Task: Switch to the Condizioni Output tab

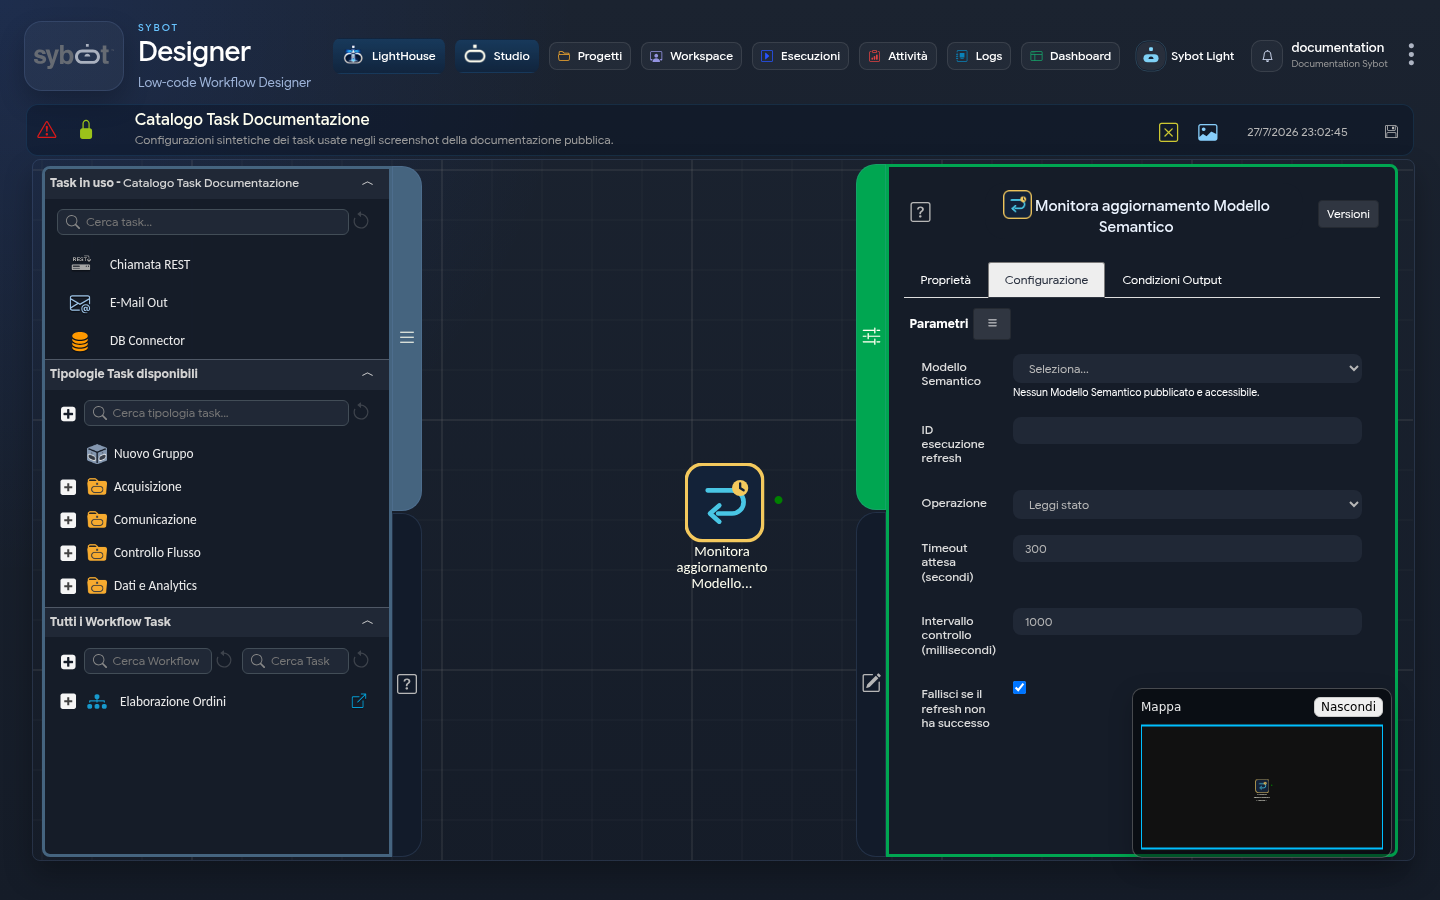Action: point(1172,280)
